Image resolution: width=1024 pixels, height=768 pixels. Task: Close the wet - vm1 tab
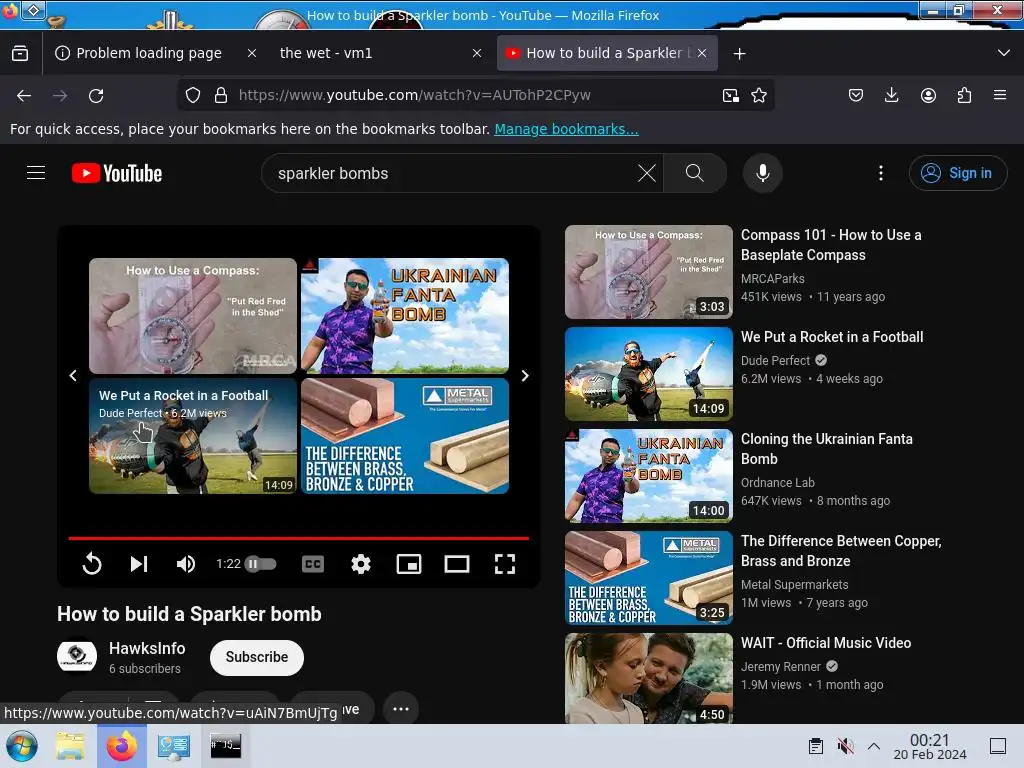tap(477, 53)
